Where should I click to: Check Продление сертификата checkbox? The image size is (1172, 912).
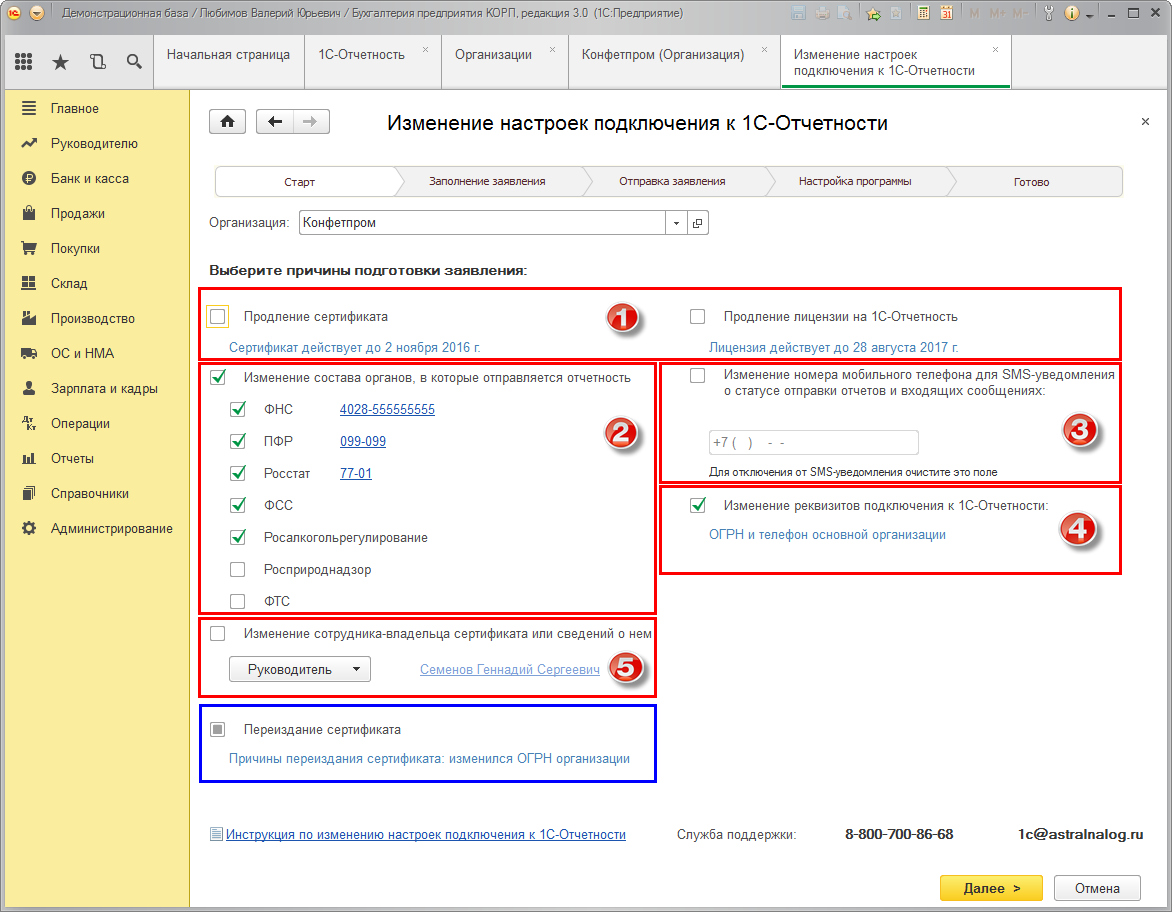[218, 316]
